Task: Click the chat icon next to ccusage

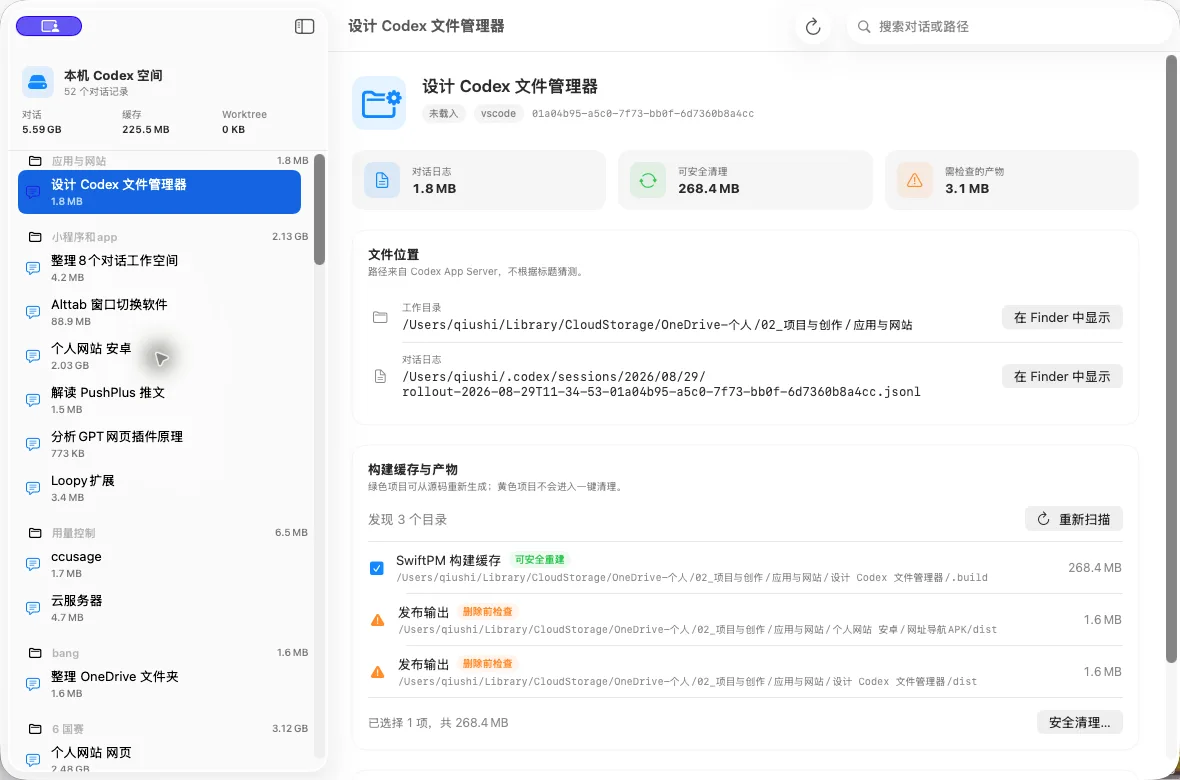Action: click(33, 564)
